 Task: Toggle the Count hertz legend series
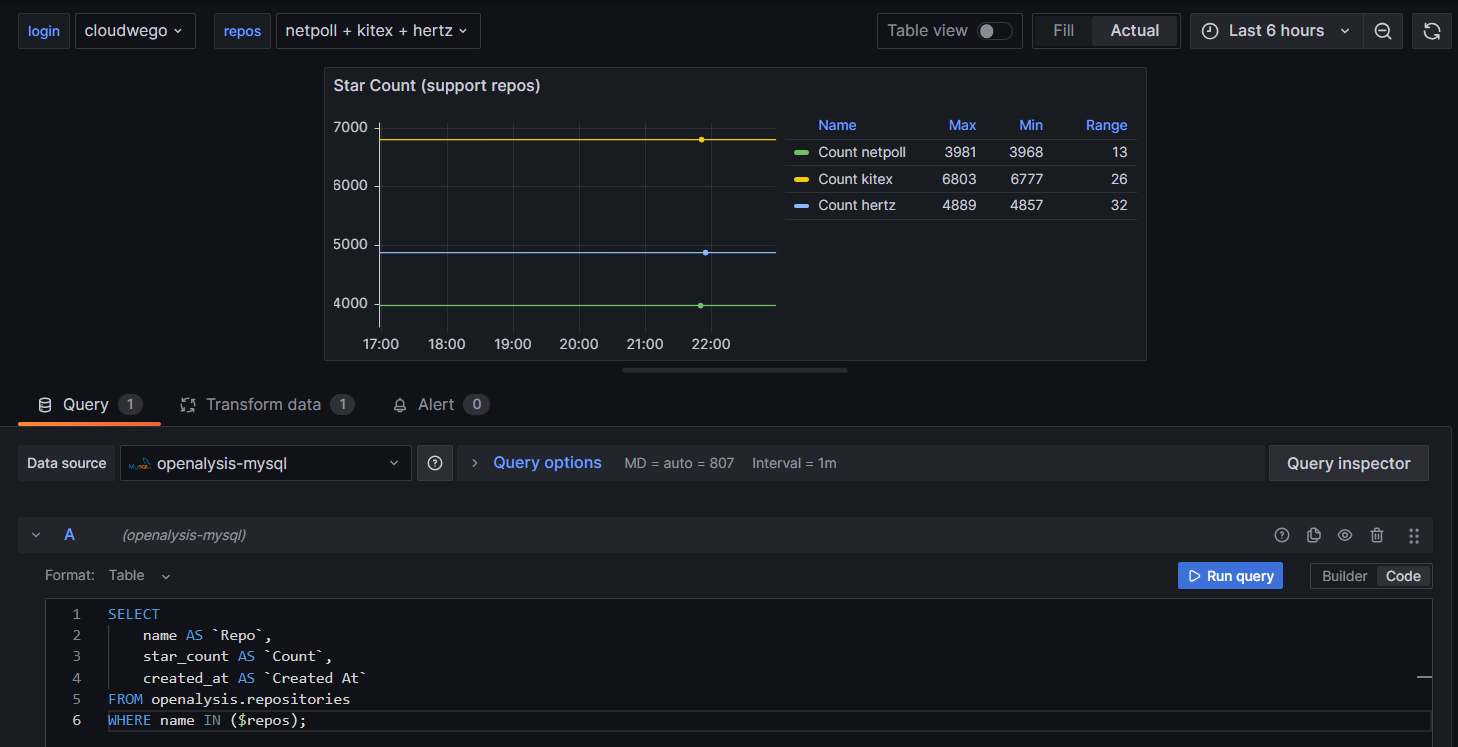coord(856,205)
